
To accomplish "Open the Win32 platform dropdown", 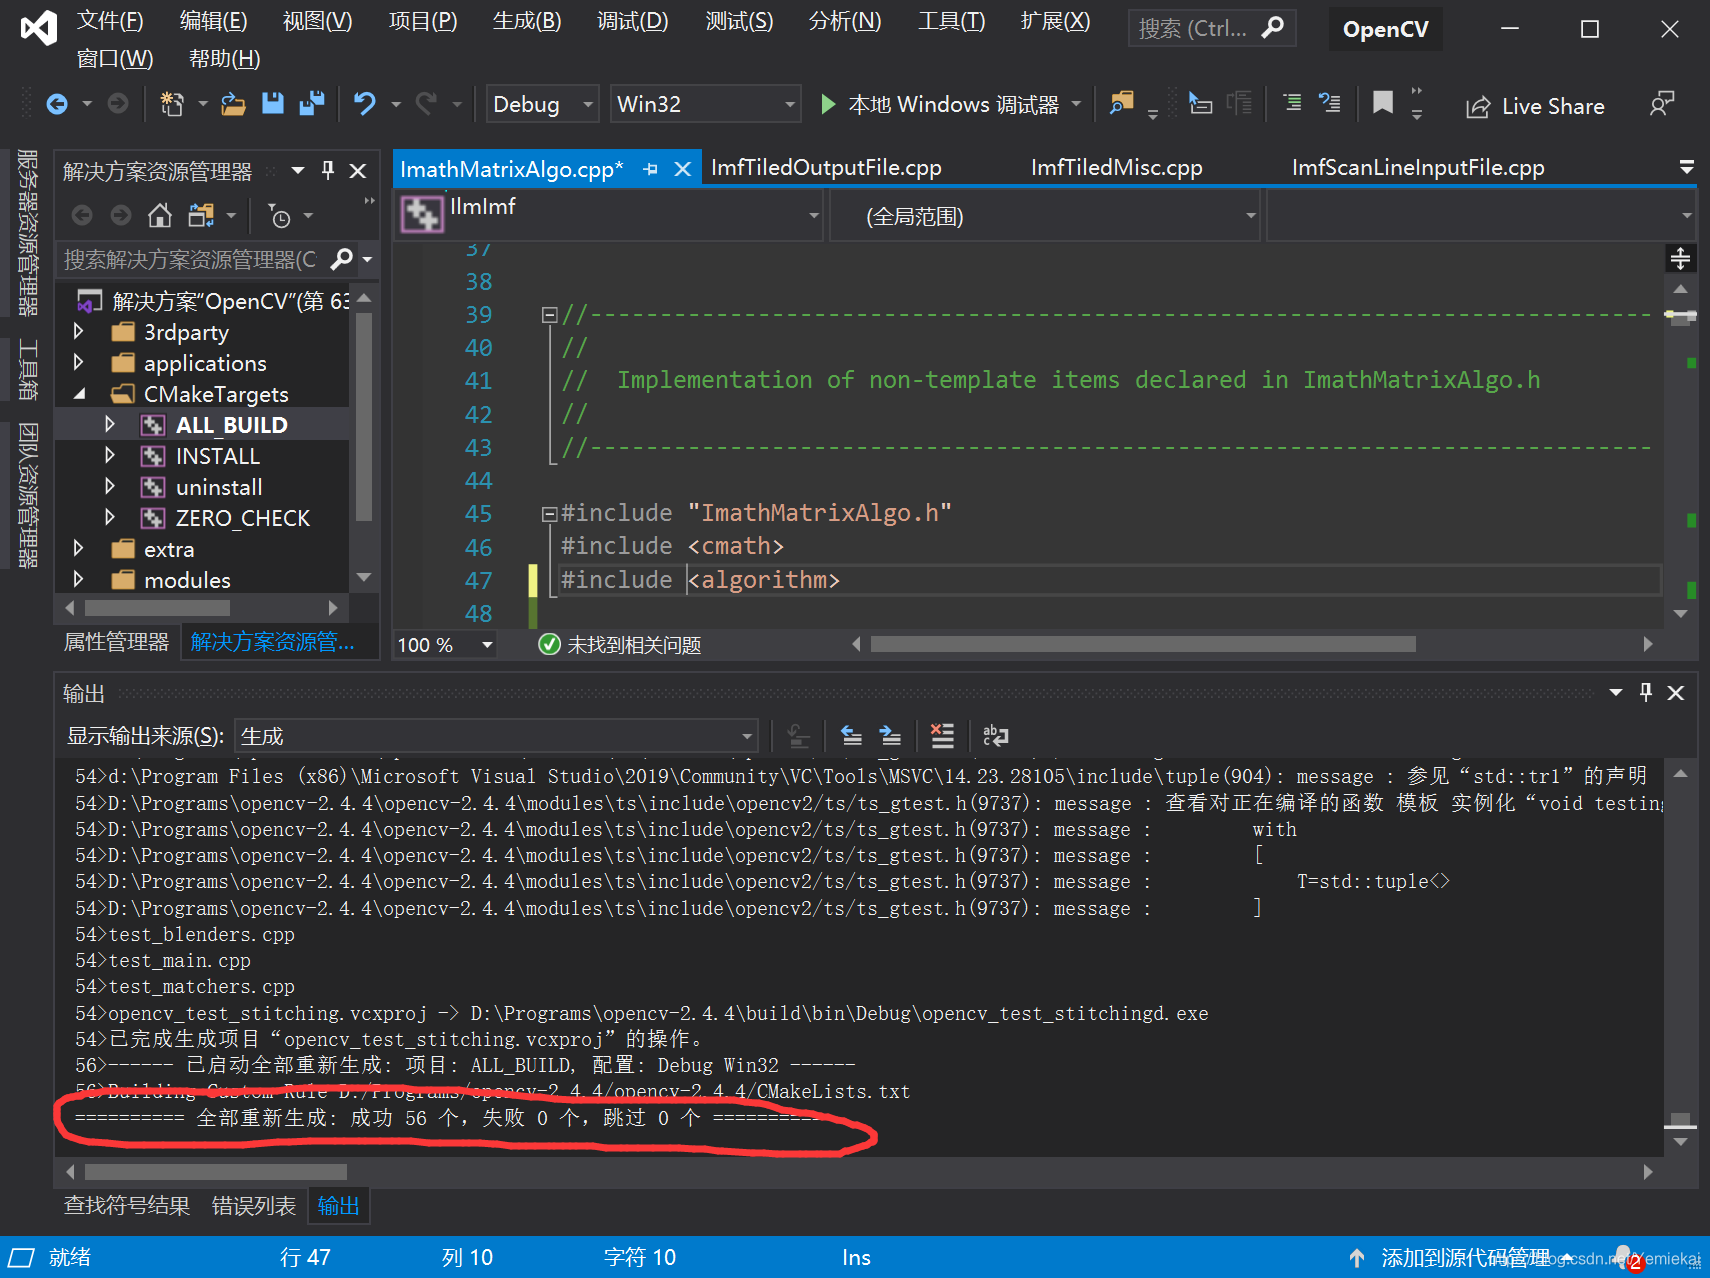I will 705,104.
